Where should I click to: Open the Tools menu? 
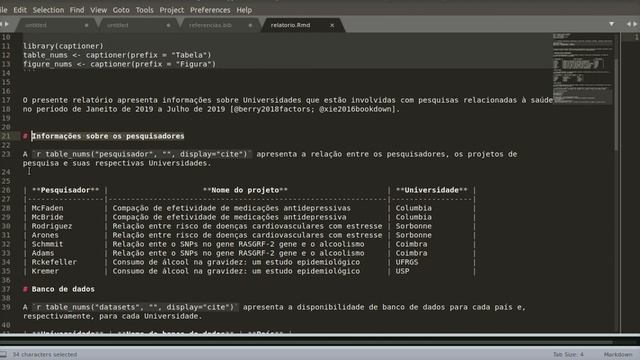[x=144, y=10]
